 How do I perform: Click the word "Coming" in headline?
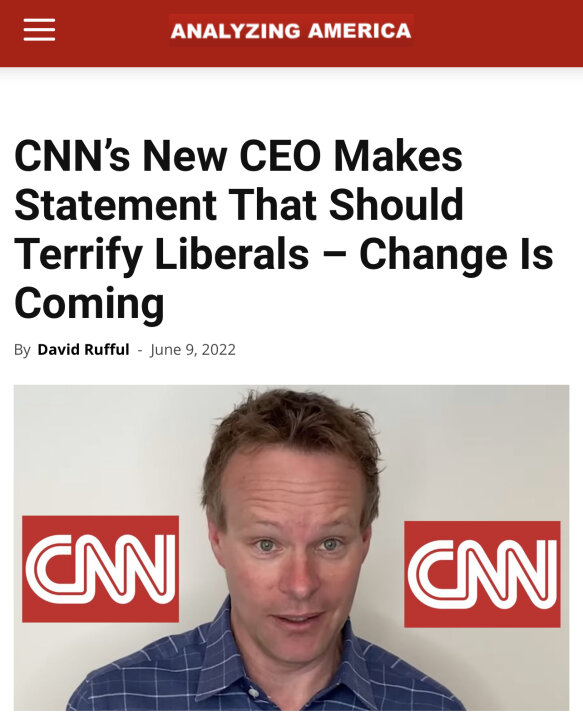coord(90,303)
